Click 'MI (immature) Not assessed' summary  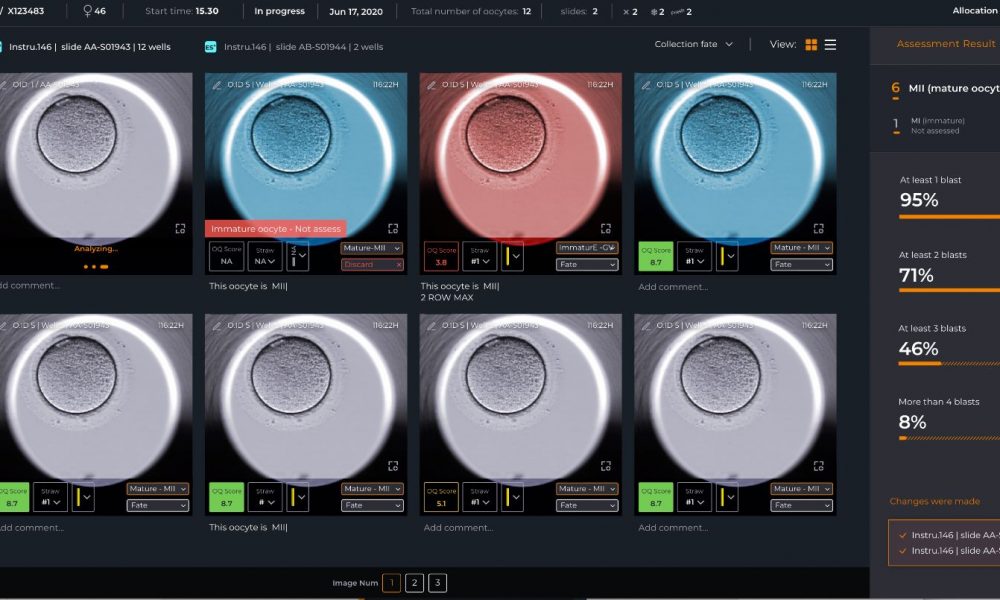point(930,125)
